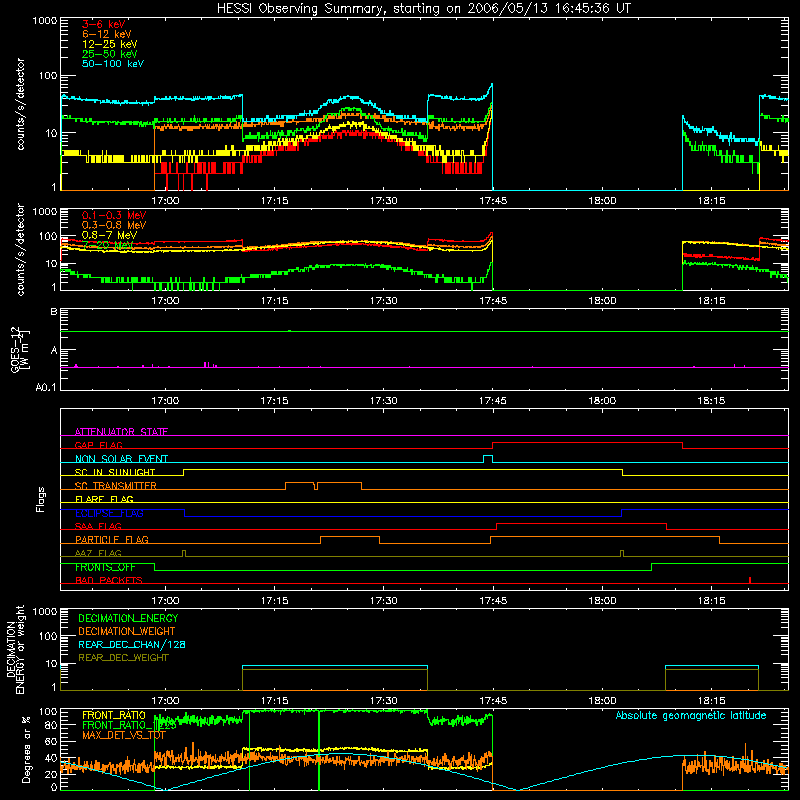
Task: Click the DECIMATION_ENERGY legend label
Action: pos(128,618)
